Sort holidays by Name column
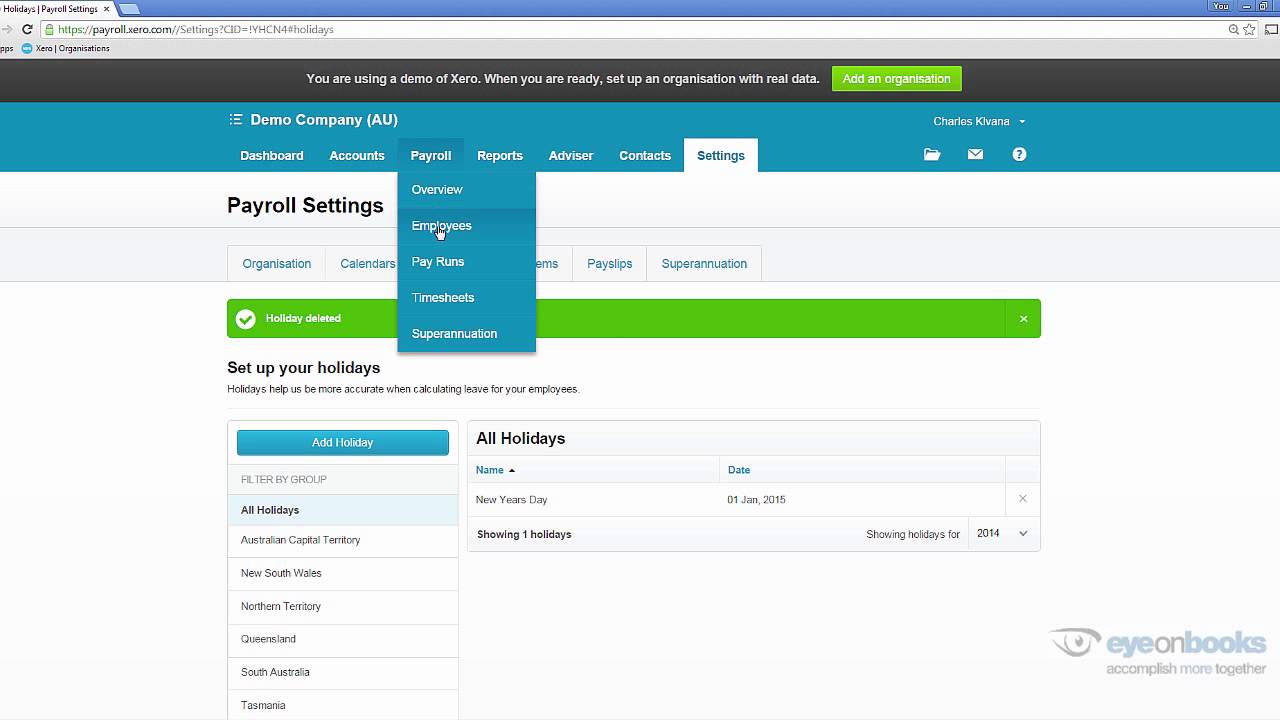Viewport: 1280px width, 720px height. point(495,470)
